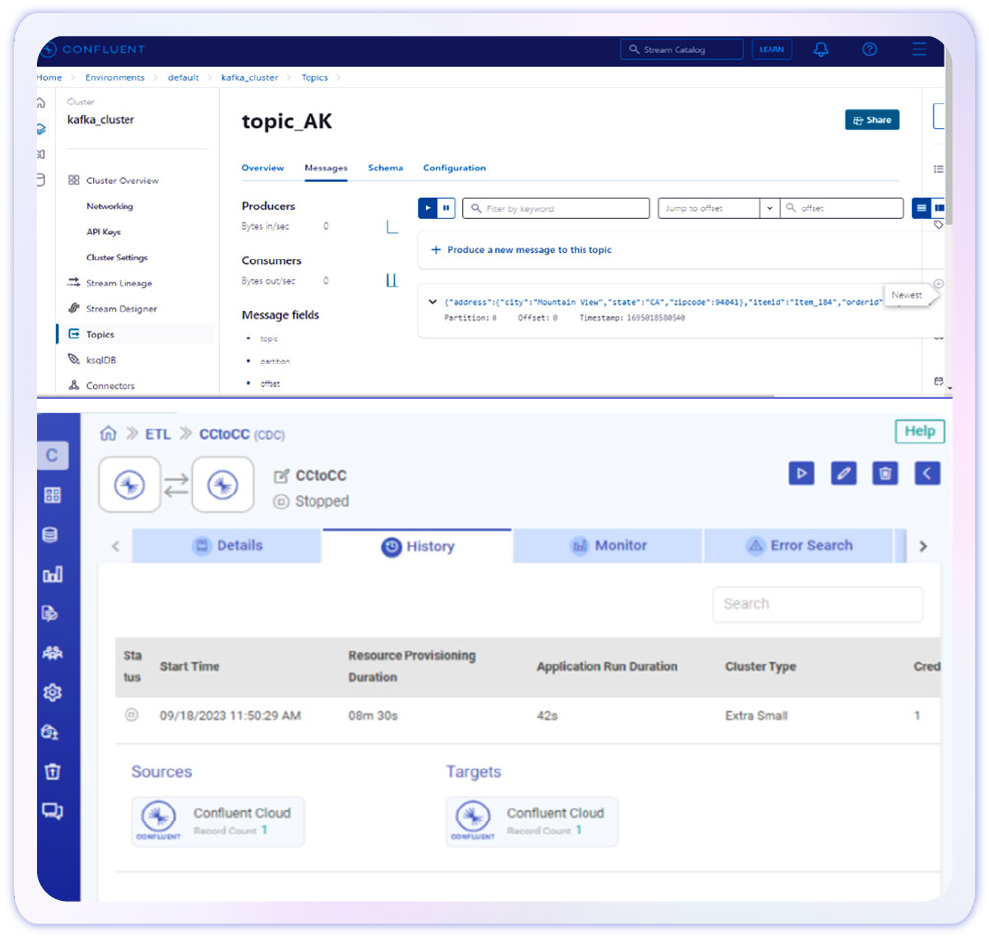
Task: Click the Share button
Action: tap(871, 120)
